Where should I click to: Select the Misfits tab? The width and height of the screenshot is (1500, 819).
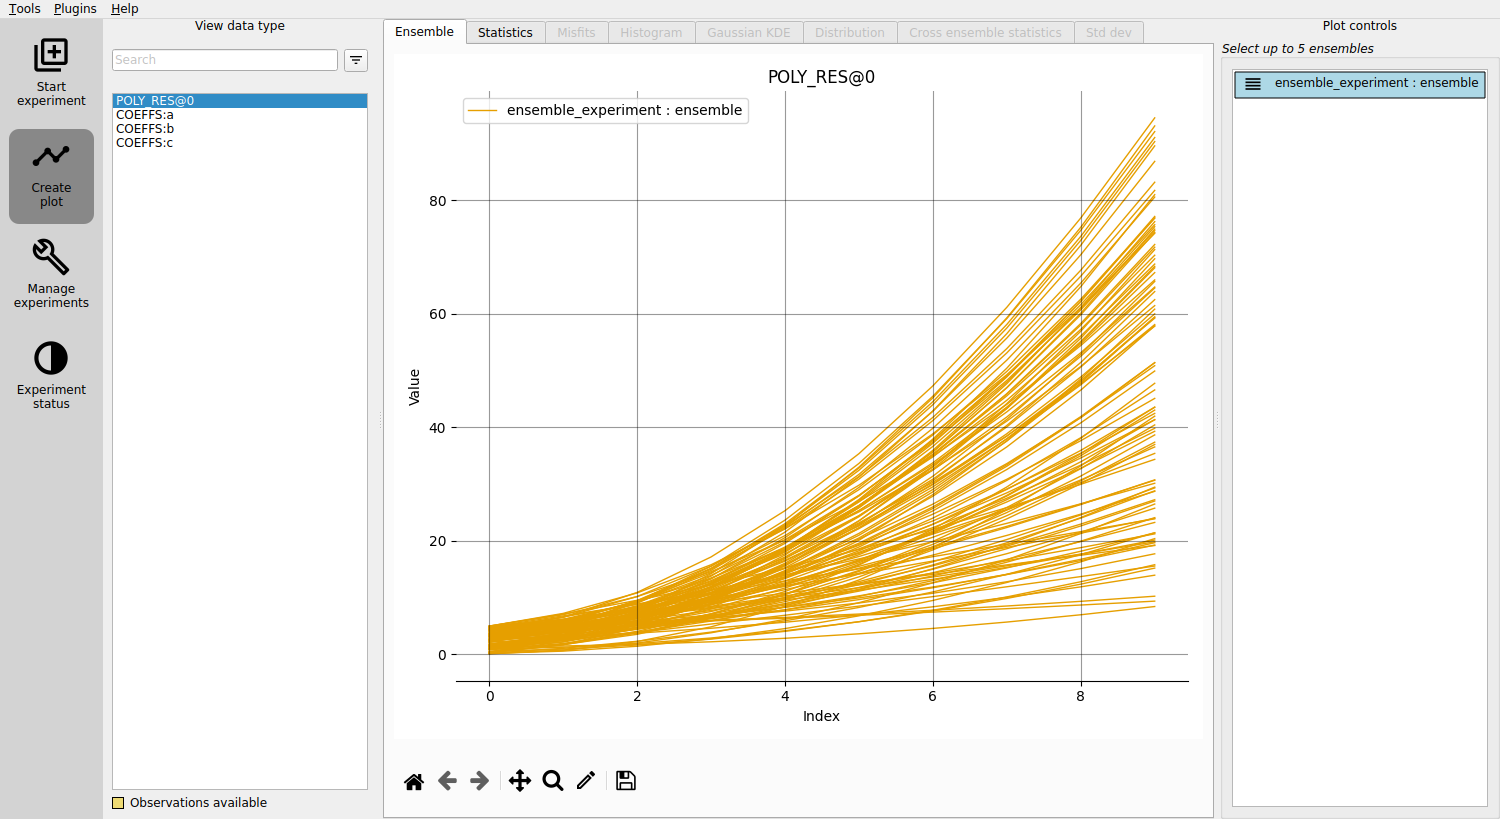click(x=576, y=33)
